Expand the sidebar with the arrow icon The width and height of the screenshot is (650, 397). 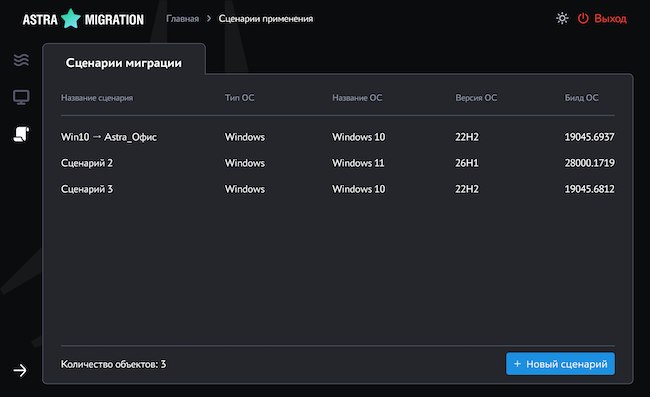point(20,370)
